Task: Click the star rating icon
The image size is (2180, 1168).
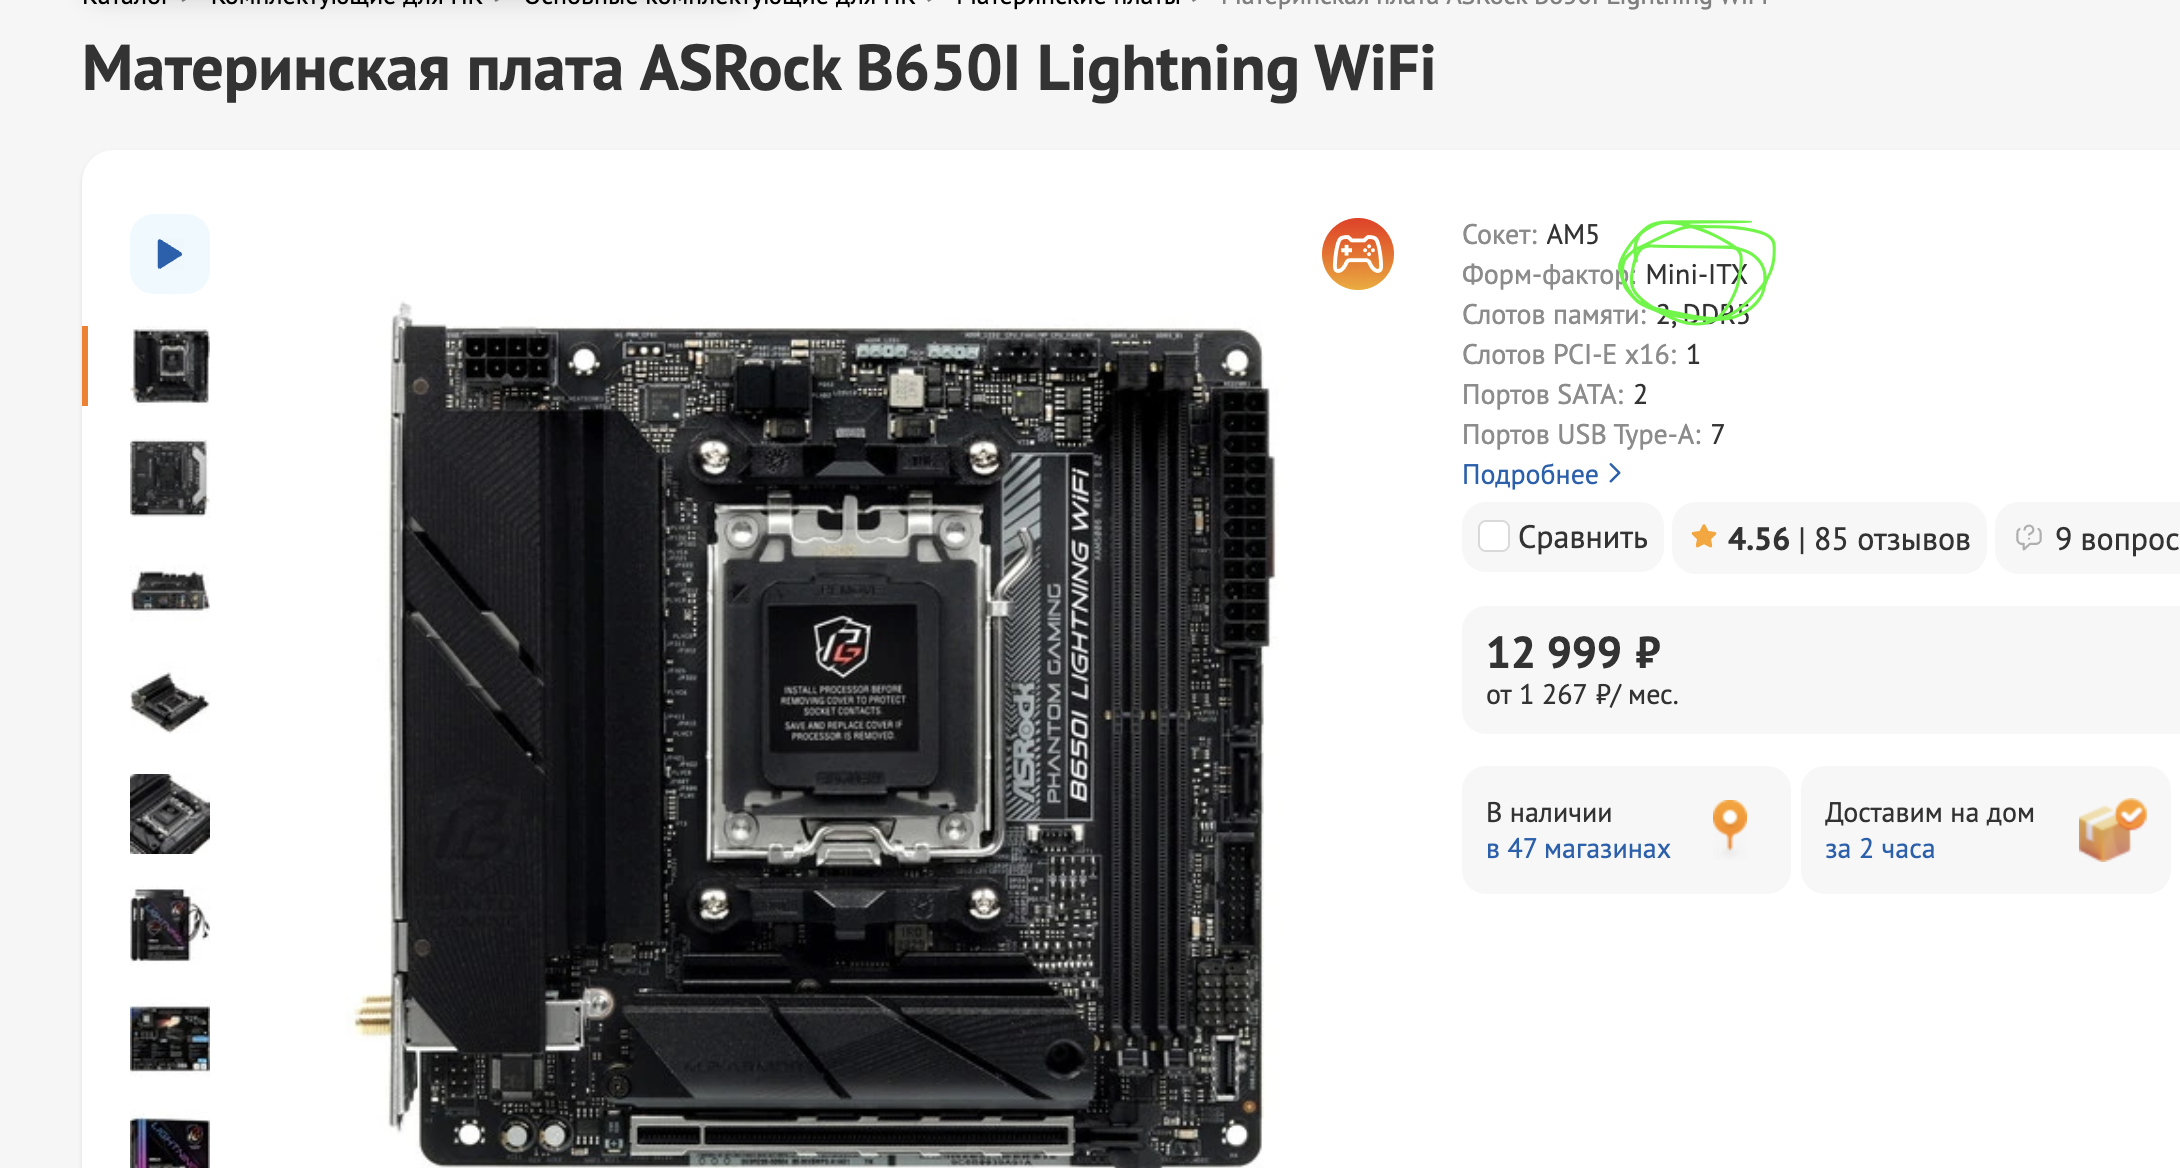Action: click(x=1703, y=537)
